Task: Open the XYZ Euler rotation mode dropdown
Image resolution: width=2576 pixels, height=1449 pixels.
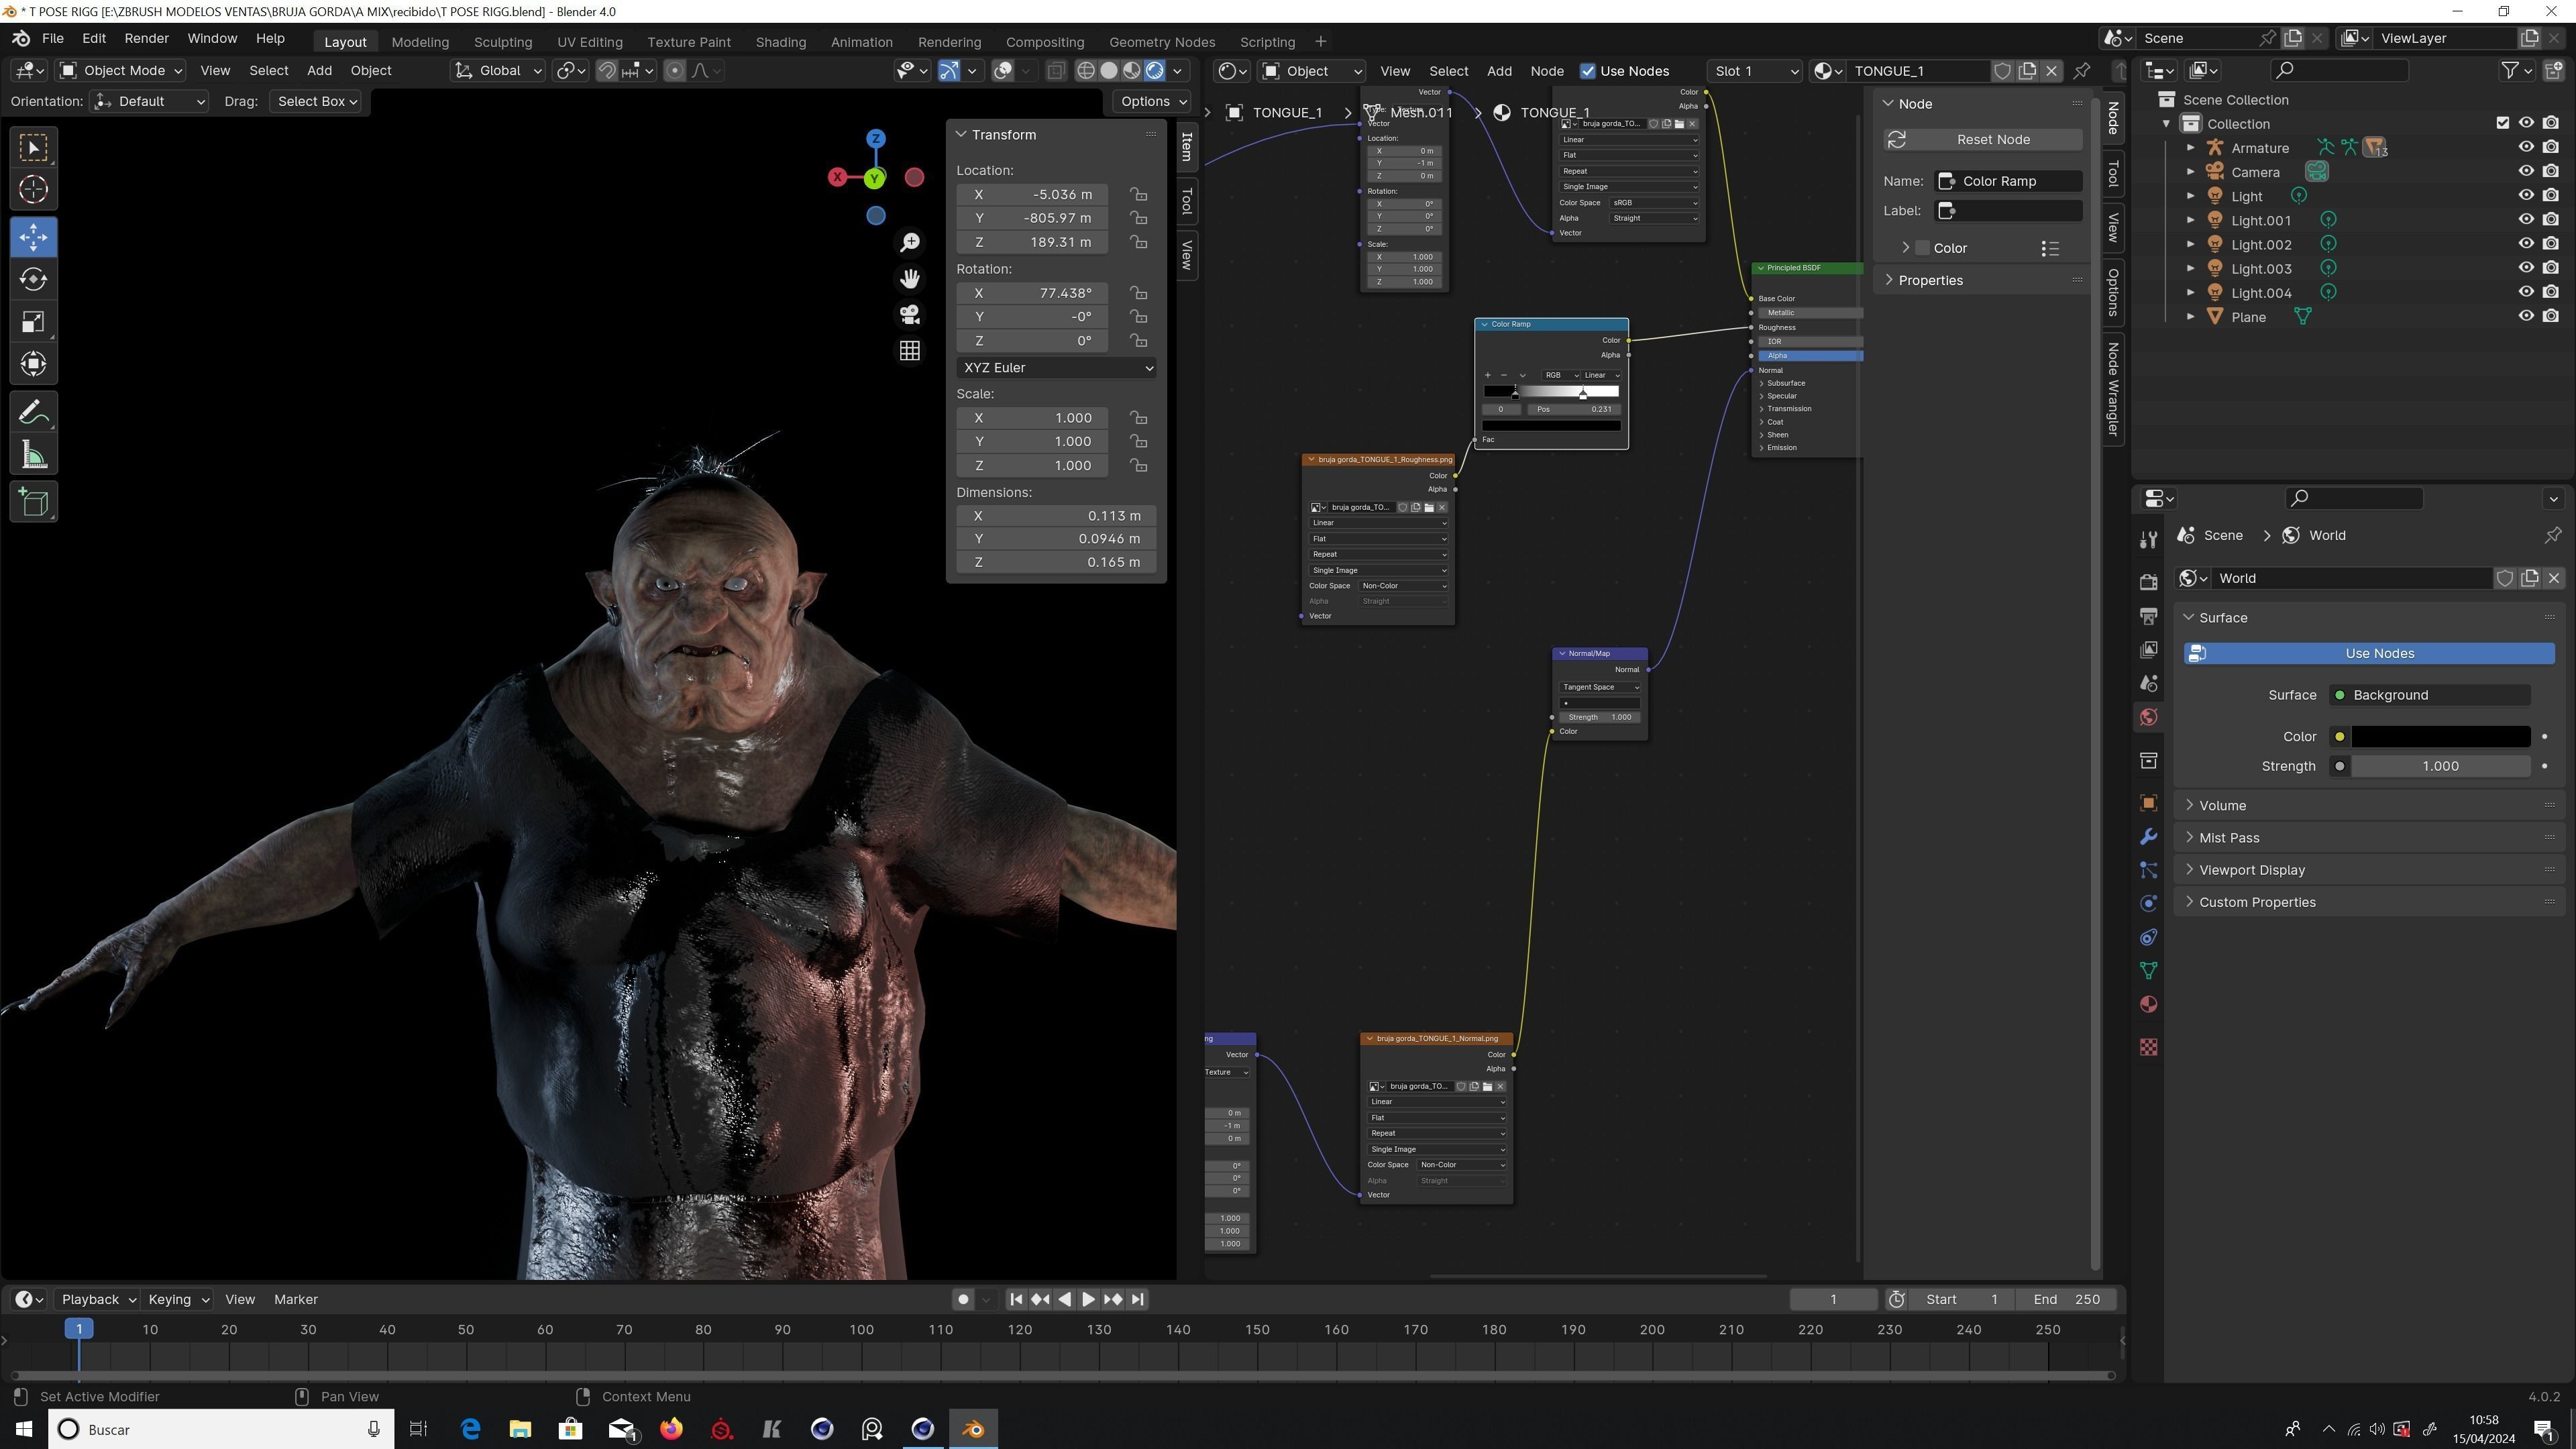Action: 1056,368
